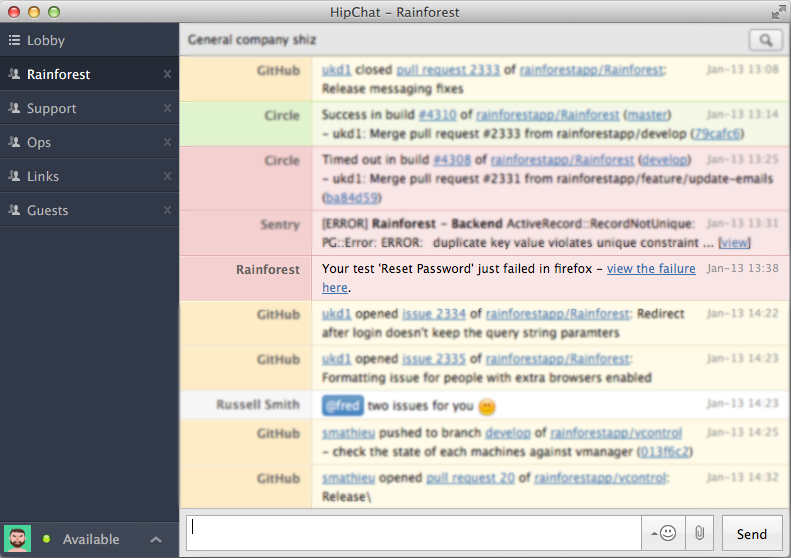The height and width of the screenshot is (558, 791).
Task: Select the Rainforest room tab
Action: click(x=89, y=74)
